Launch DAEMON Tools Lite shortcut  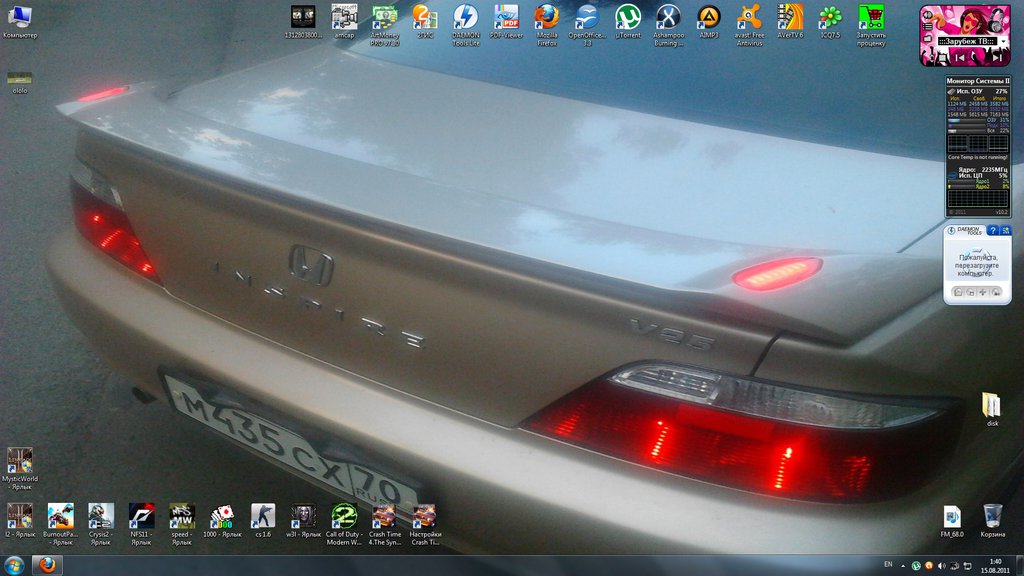point(466,25)
